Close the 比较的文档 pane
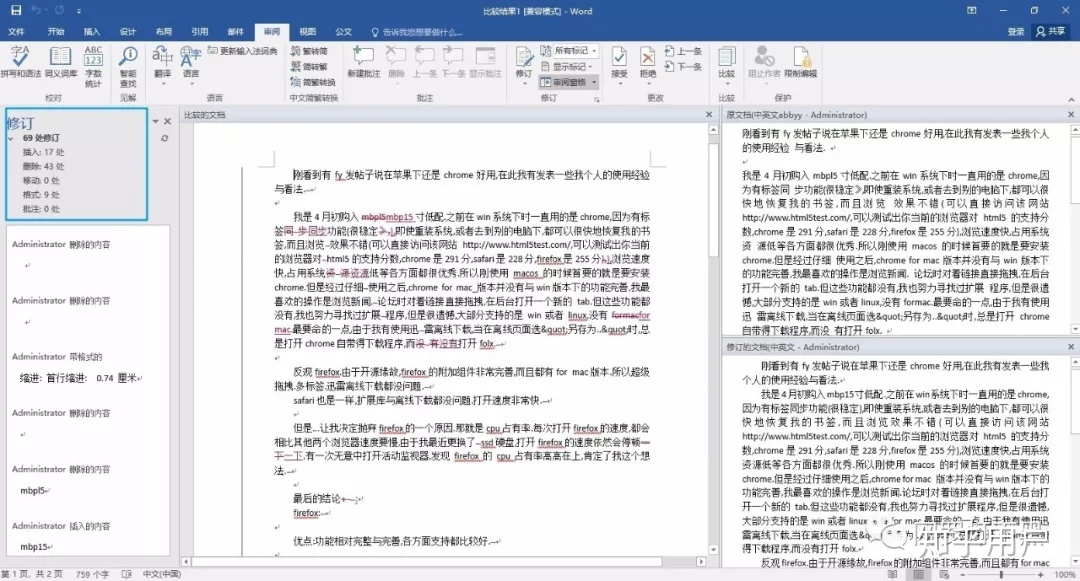 (x=709, y=114)
